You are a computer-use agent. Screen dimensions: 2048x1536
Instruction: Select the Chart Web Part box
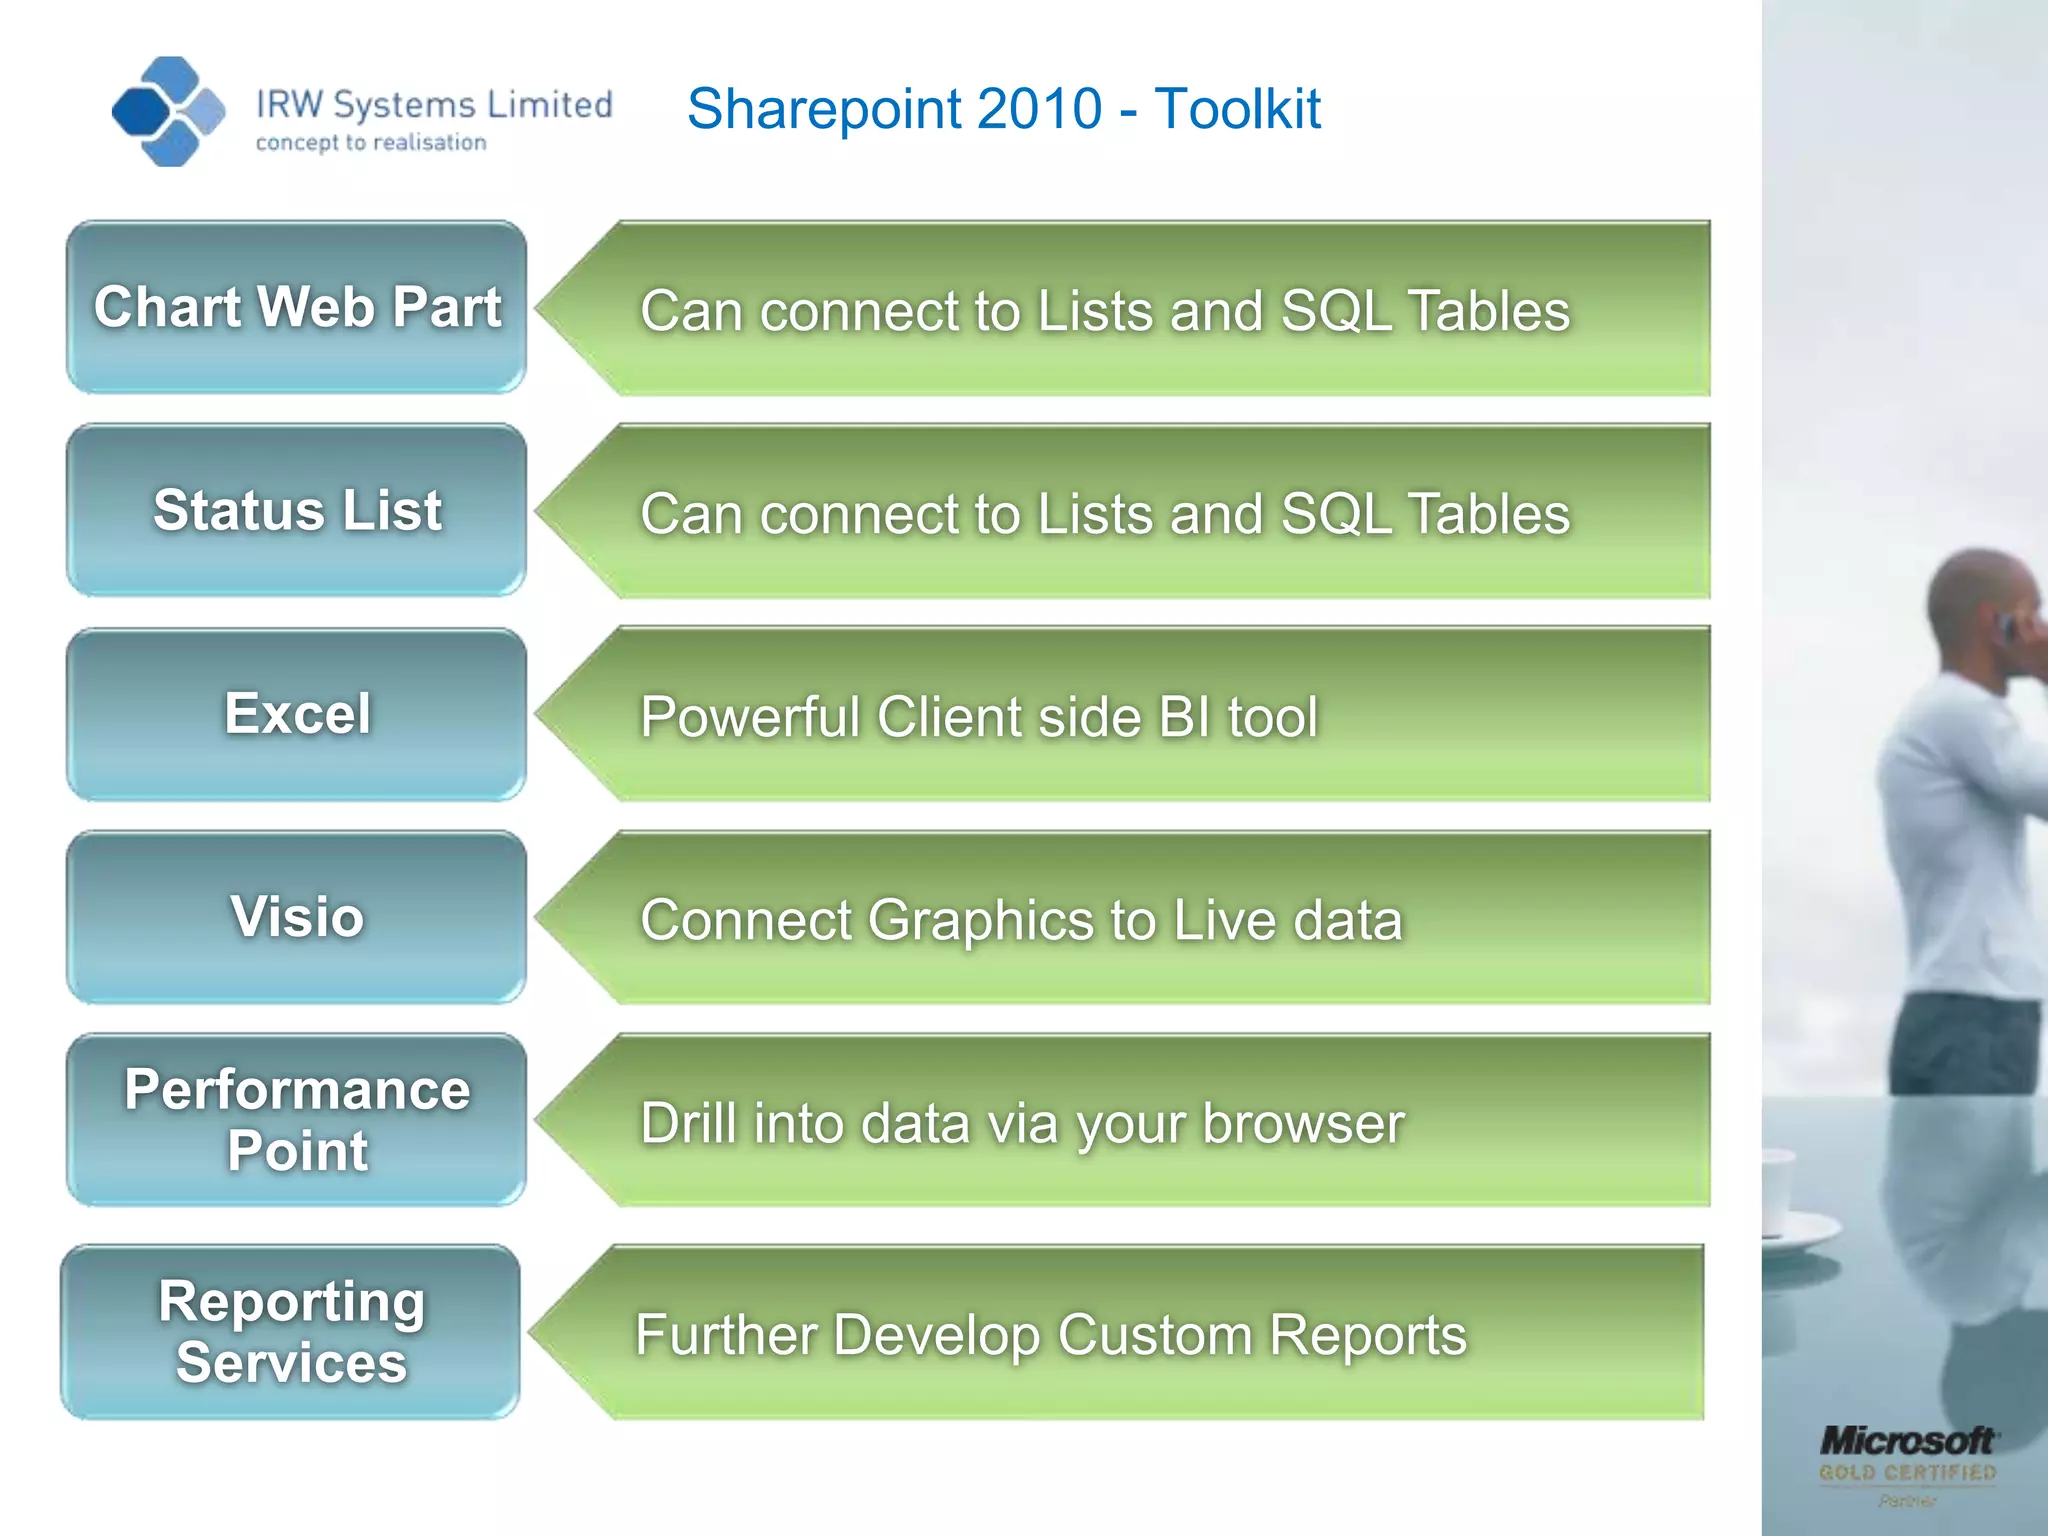[x=297, y=307]
